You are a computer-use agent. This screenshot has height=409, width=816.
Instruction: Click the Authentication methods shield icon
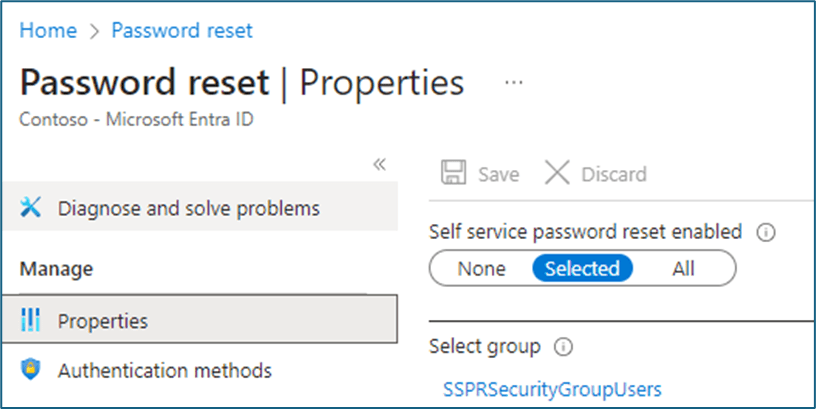[31, 370]
